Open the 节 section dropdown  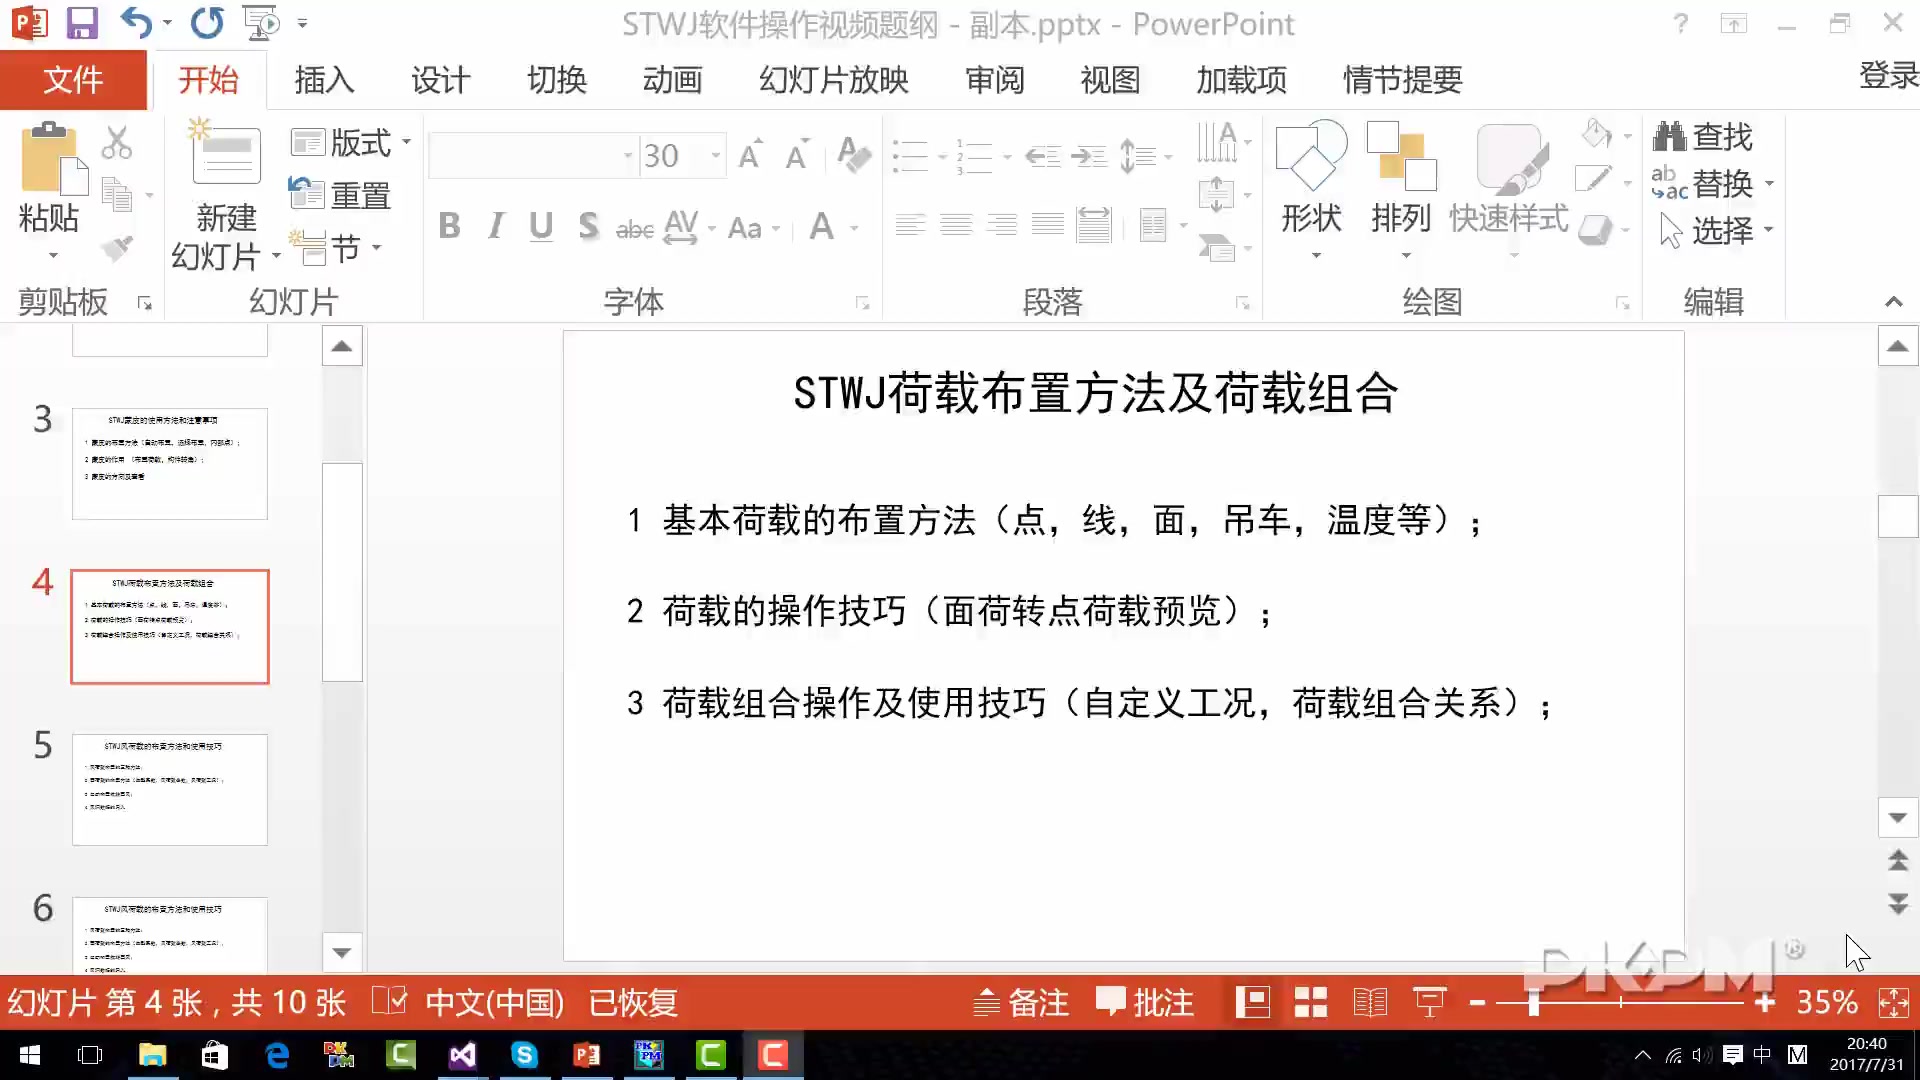336,248
